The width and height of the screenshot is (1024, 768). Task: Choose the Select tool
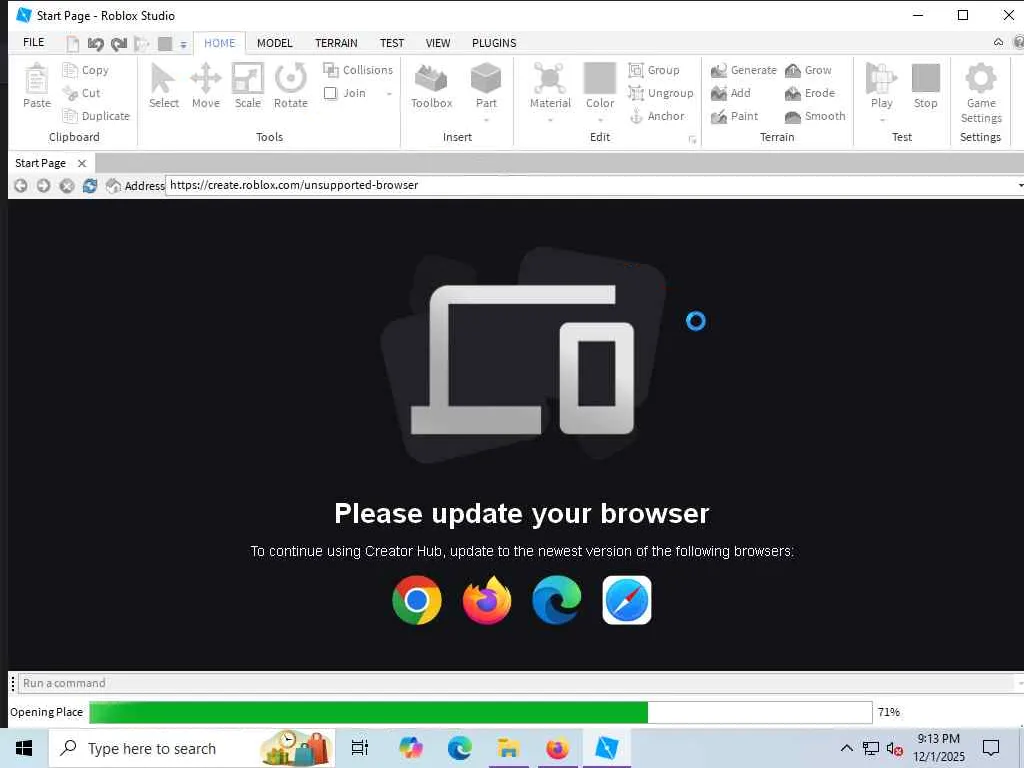(x=163, y=86)
